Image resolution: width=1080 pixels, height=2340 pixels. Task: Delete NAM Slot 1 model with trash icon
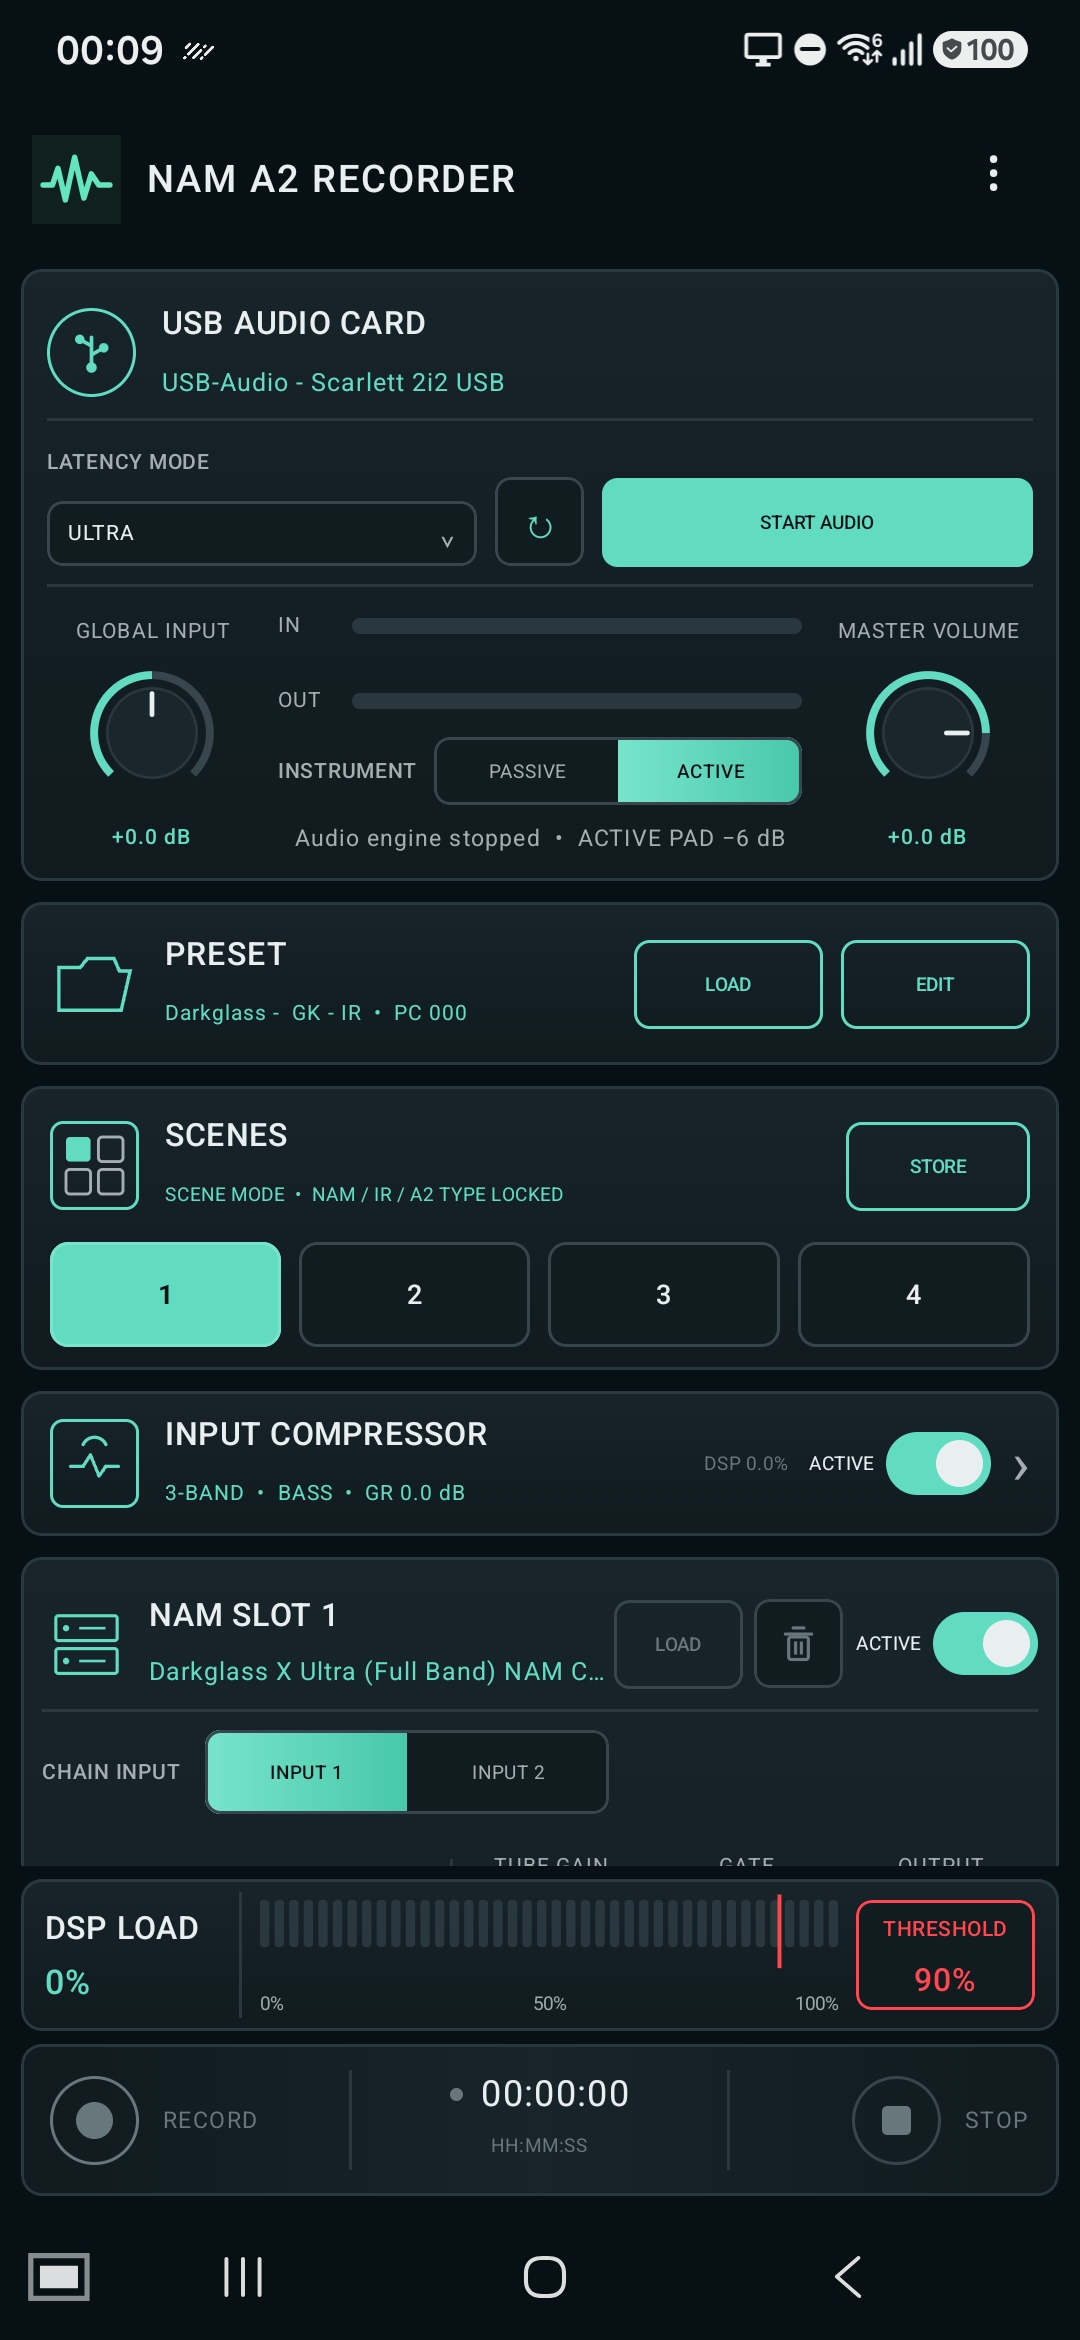(798, 1644)
